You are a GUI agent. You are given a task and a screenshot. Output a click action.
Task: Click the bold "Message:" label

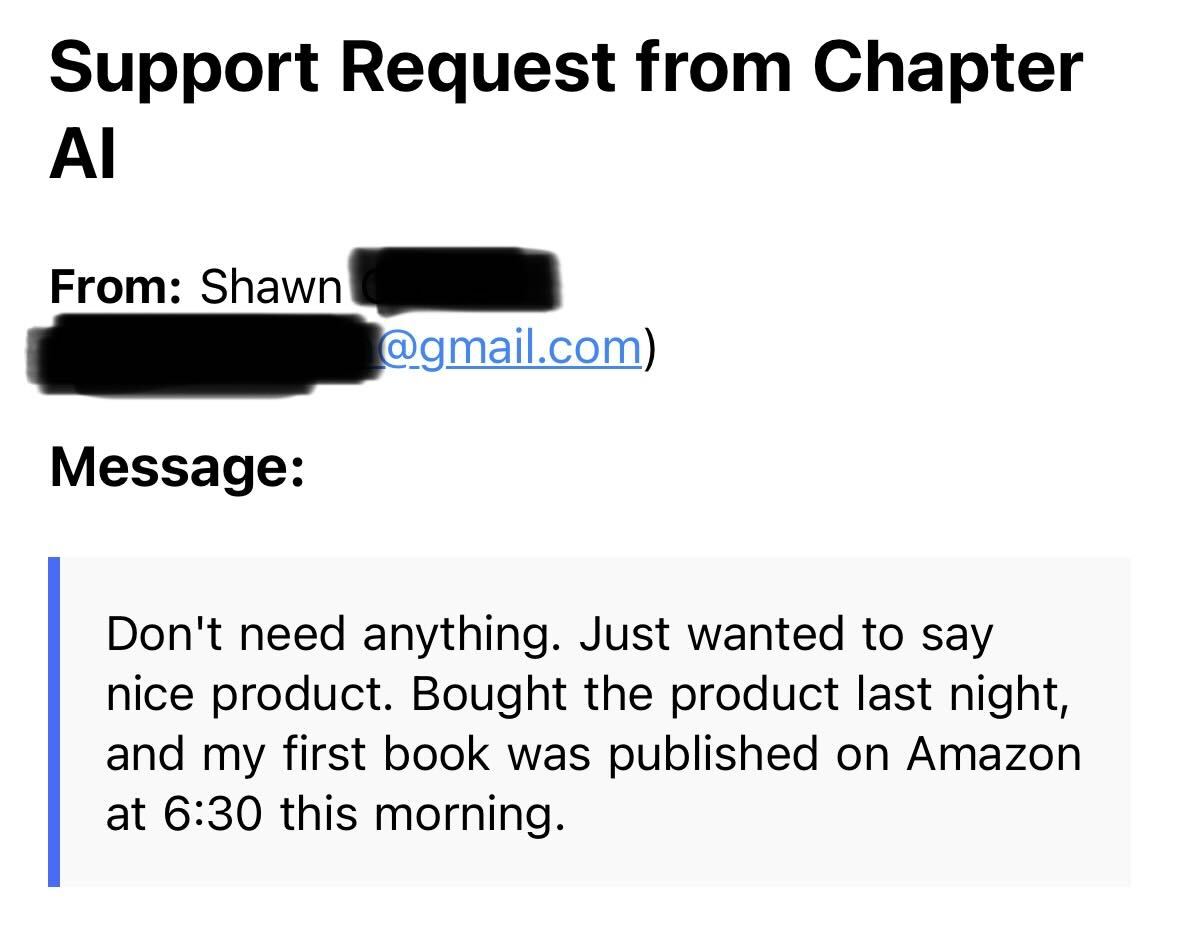tap(177, 467)
